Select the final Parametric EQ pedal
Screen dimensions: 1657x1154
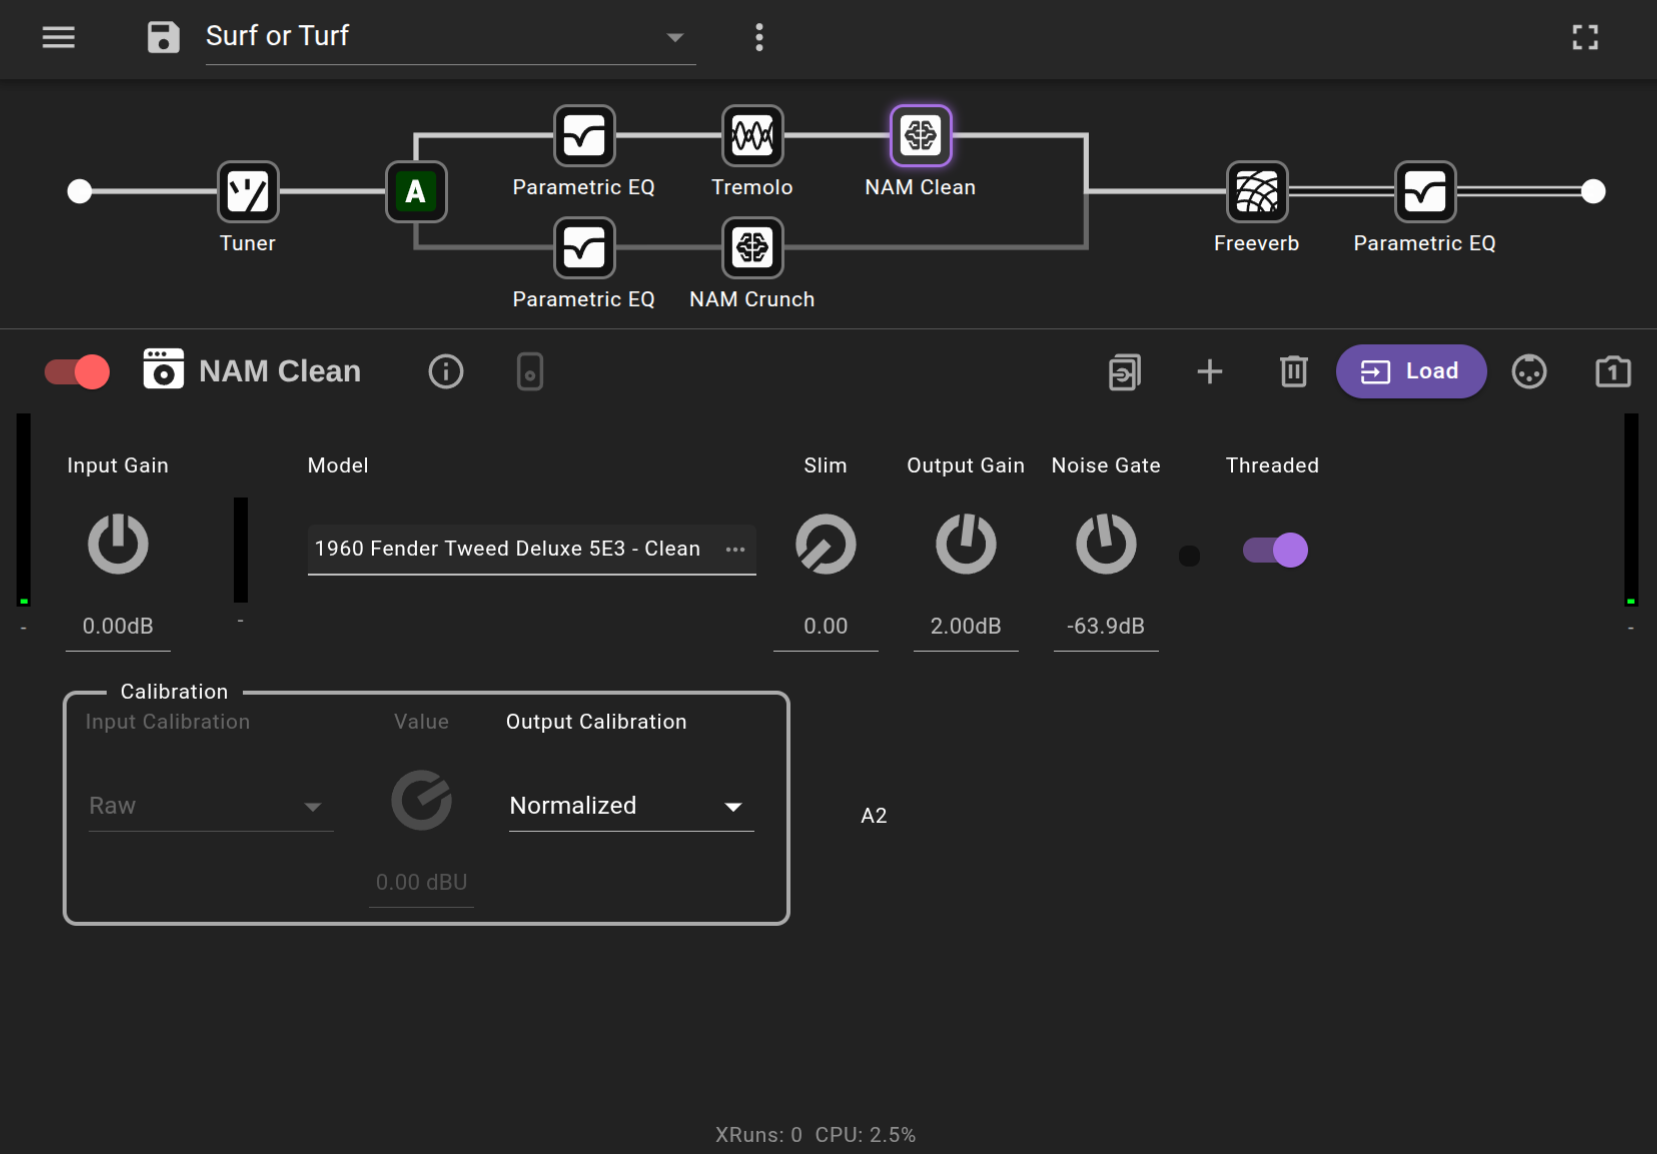1425,191
